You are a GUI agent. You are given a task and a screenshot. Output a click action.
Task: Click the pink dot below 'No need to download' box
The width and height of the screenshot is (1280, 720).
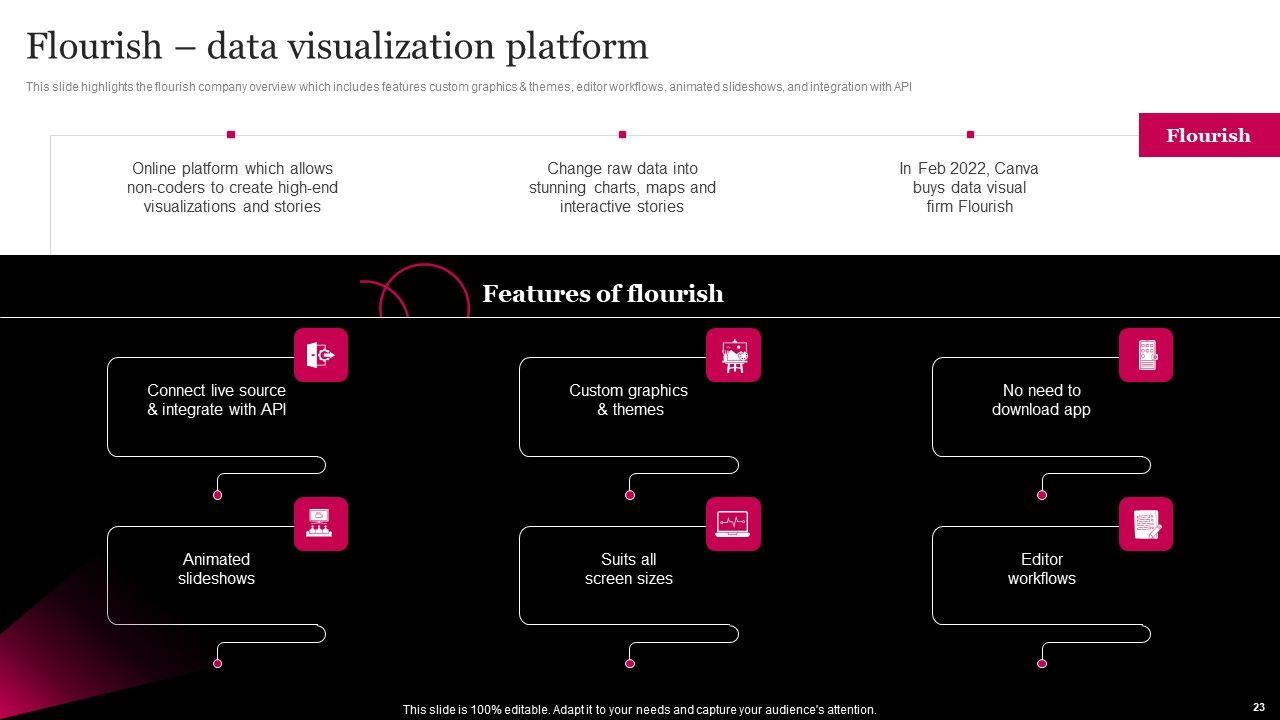coord(1042,495)
